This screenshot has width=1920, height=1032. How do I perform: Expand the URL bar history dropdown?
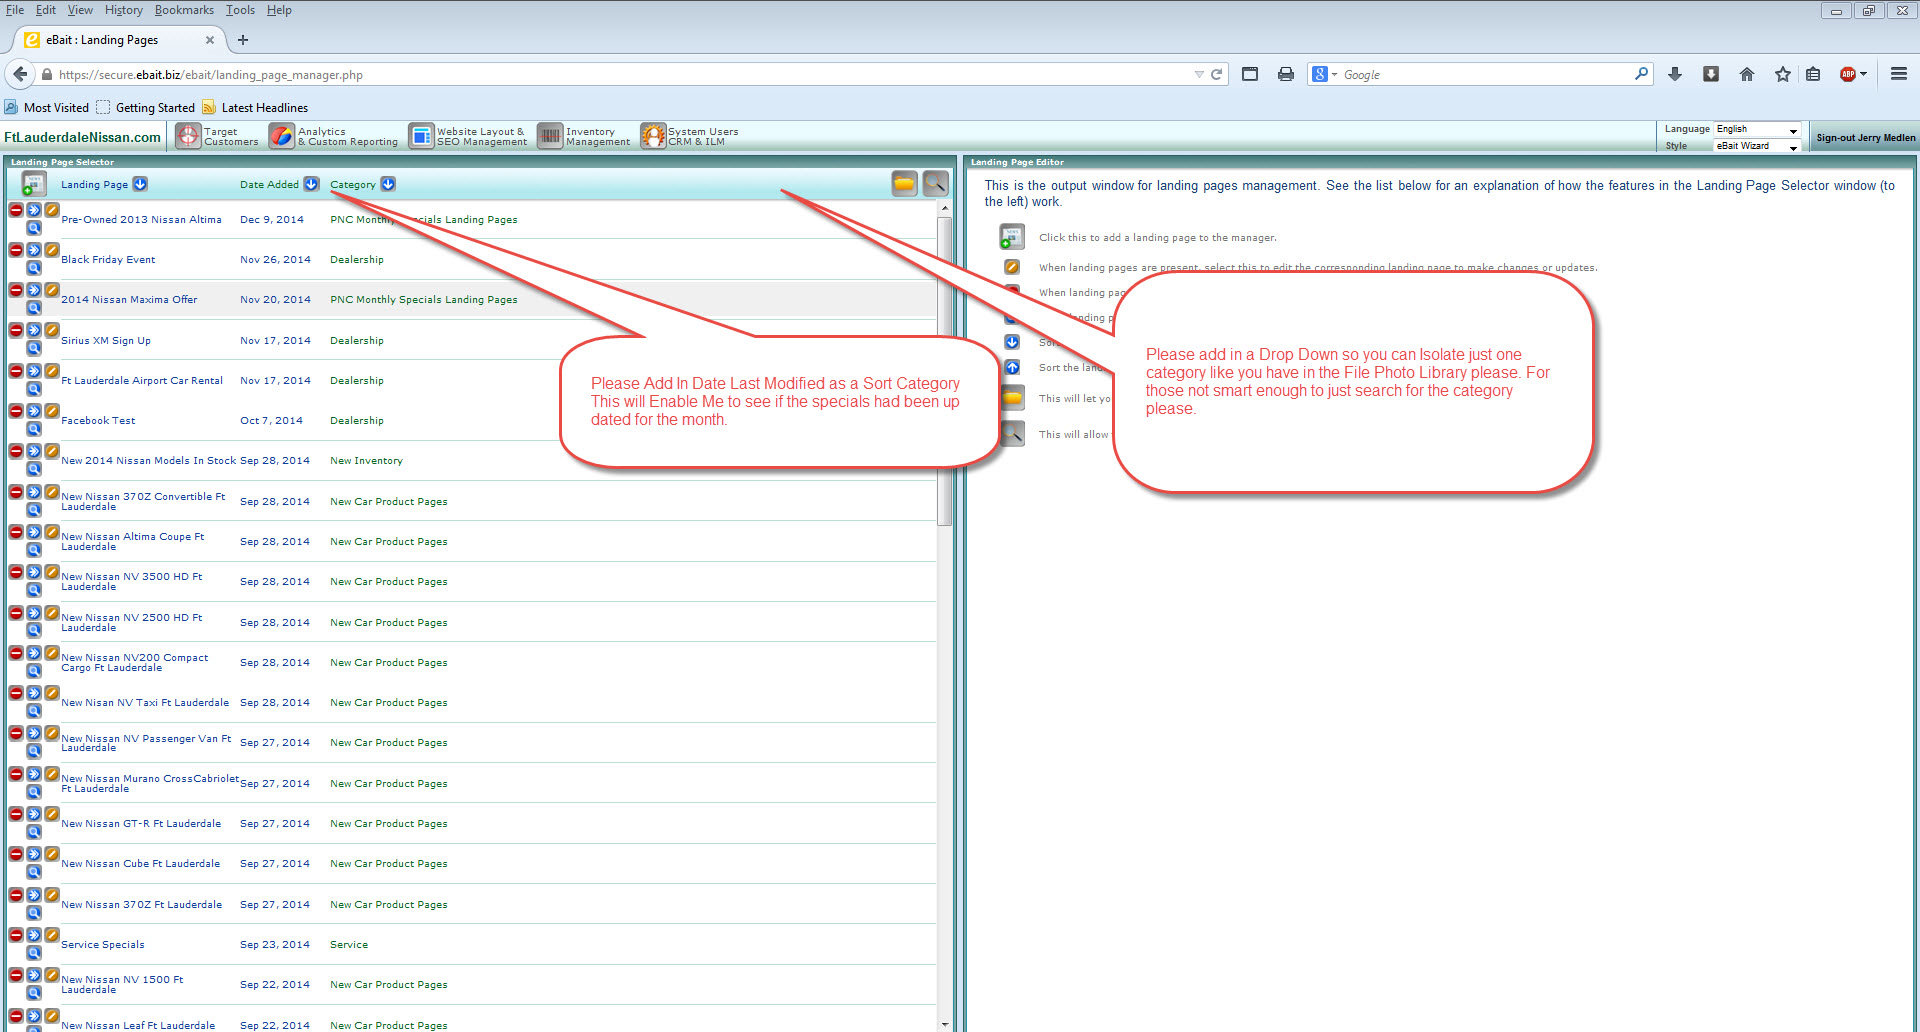coord(1199,74)
